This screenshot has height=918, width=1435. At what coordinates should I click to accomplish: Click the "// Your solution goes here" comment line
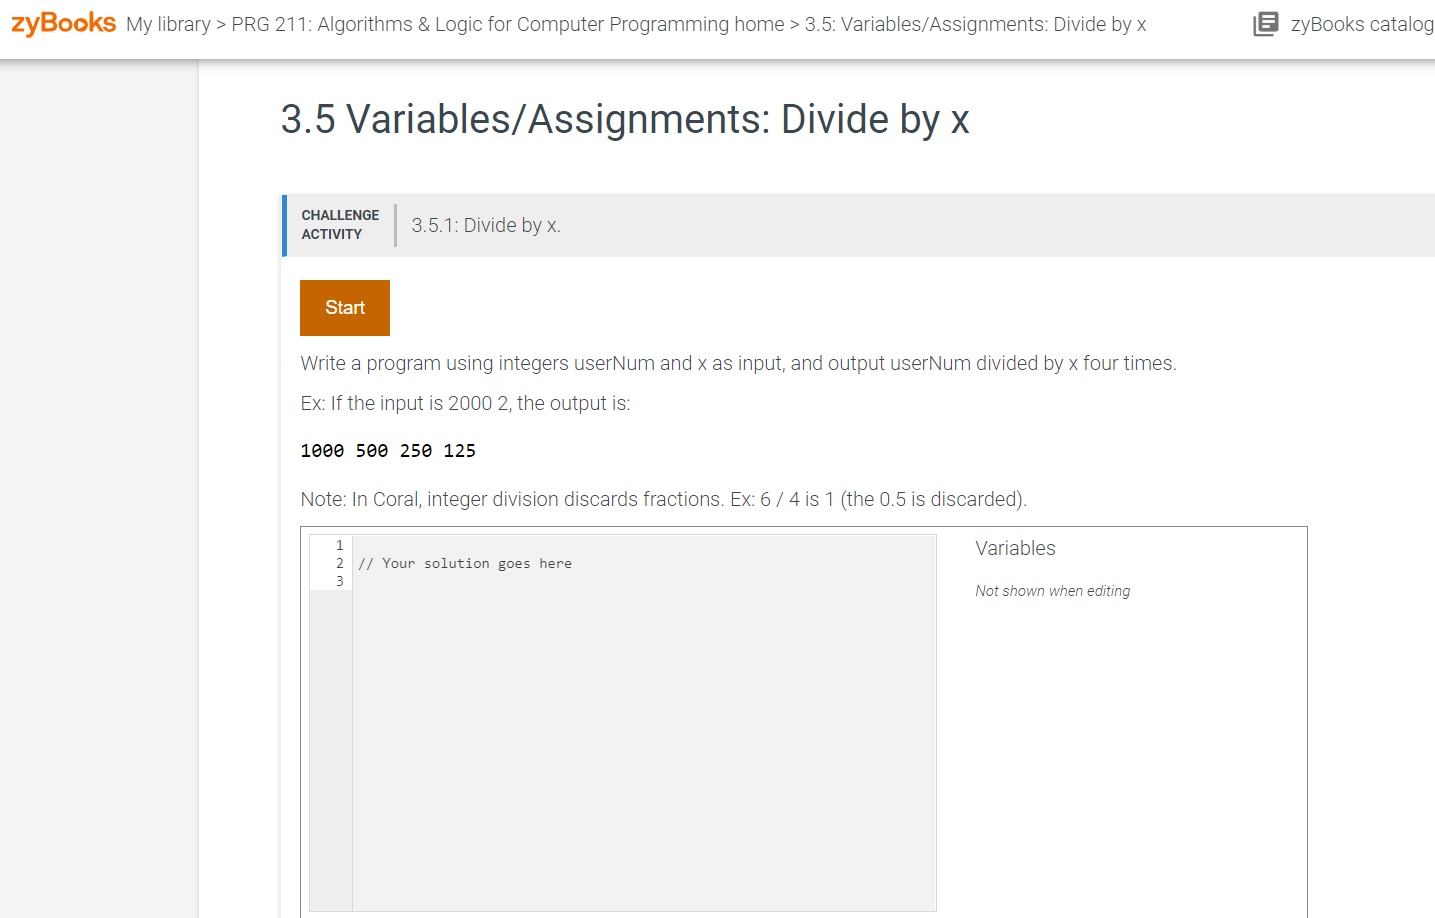464,563
